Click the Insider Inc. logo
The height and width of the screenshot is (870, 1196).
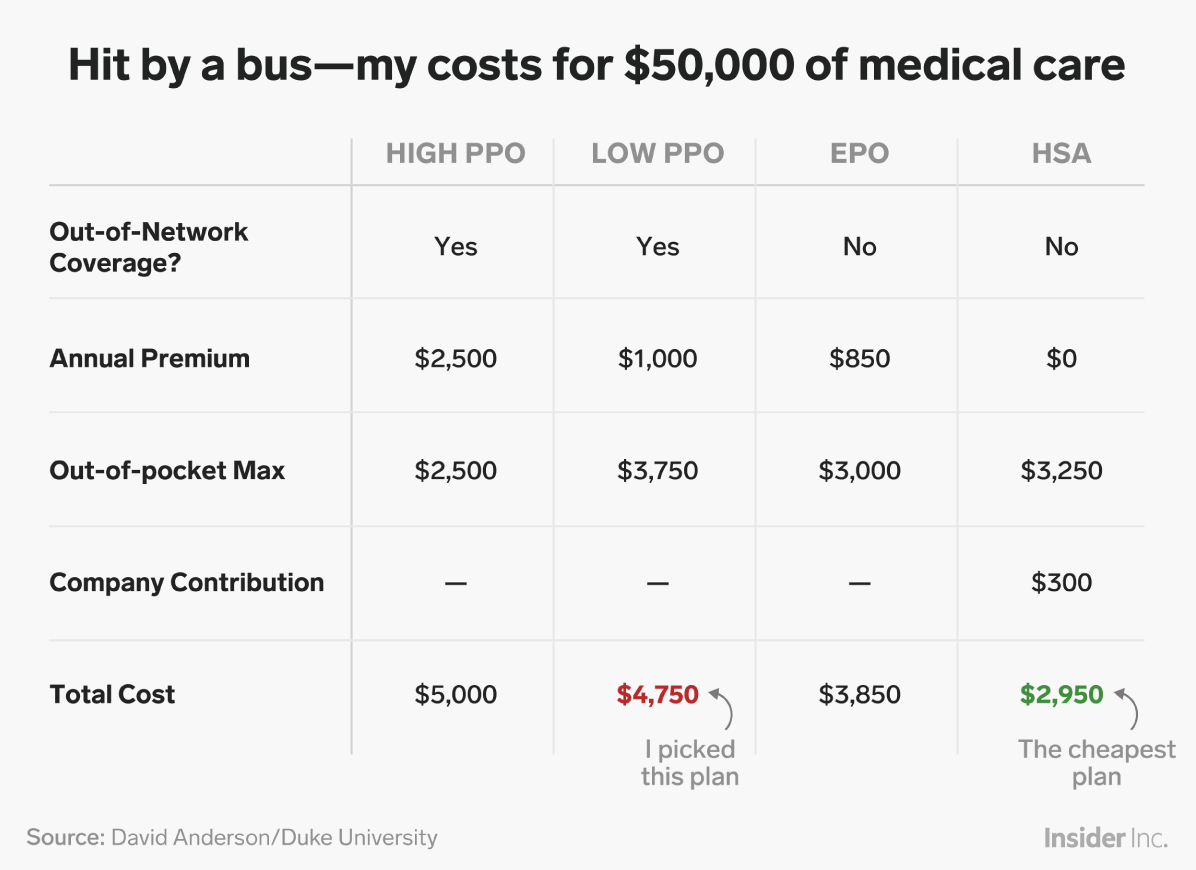tap(1105, 838)
